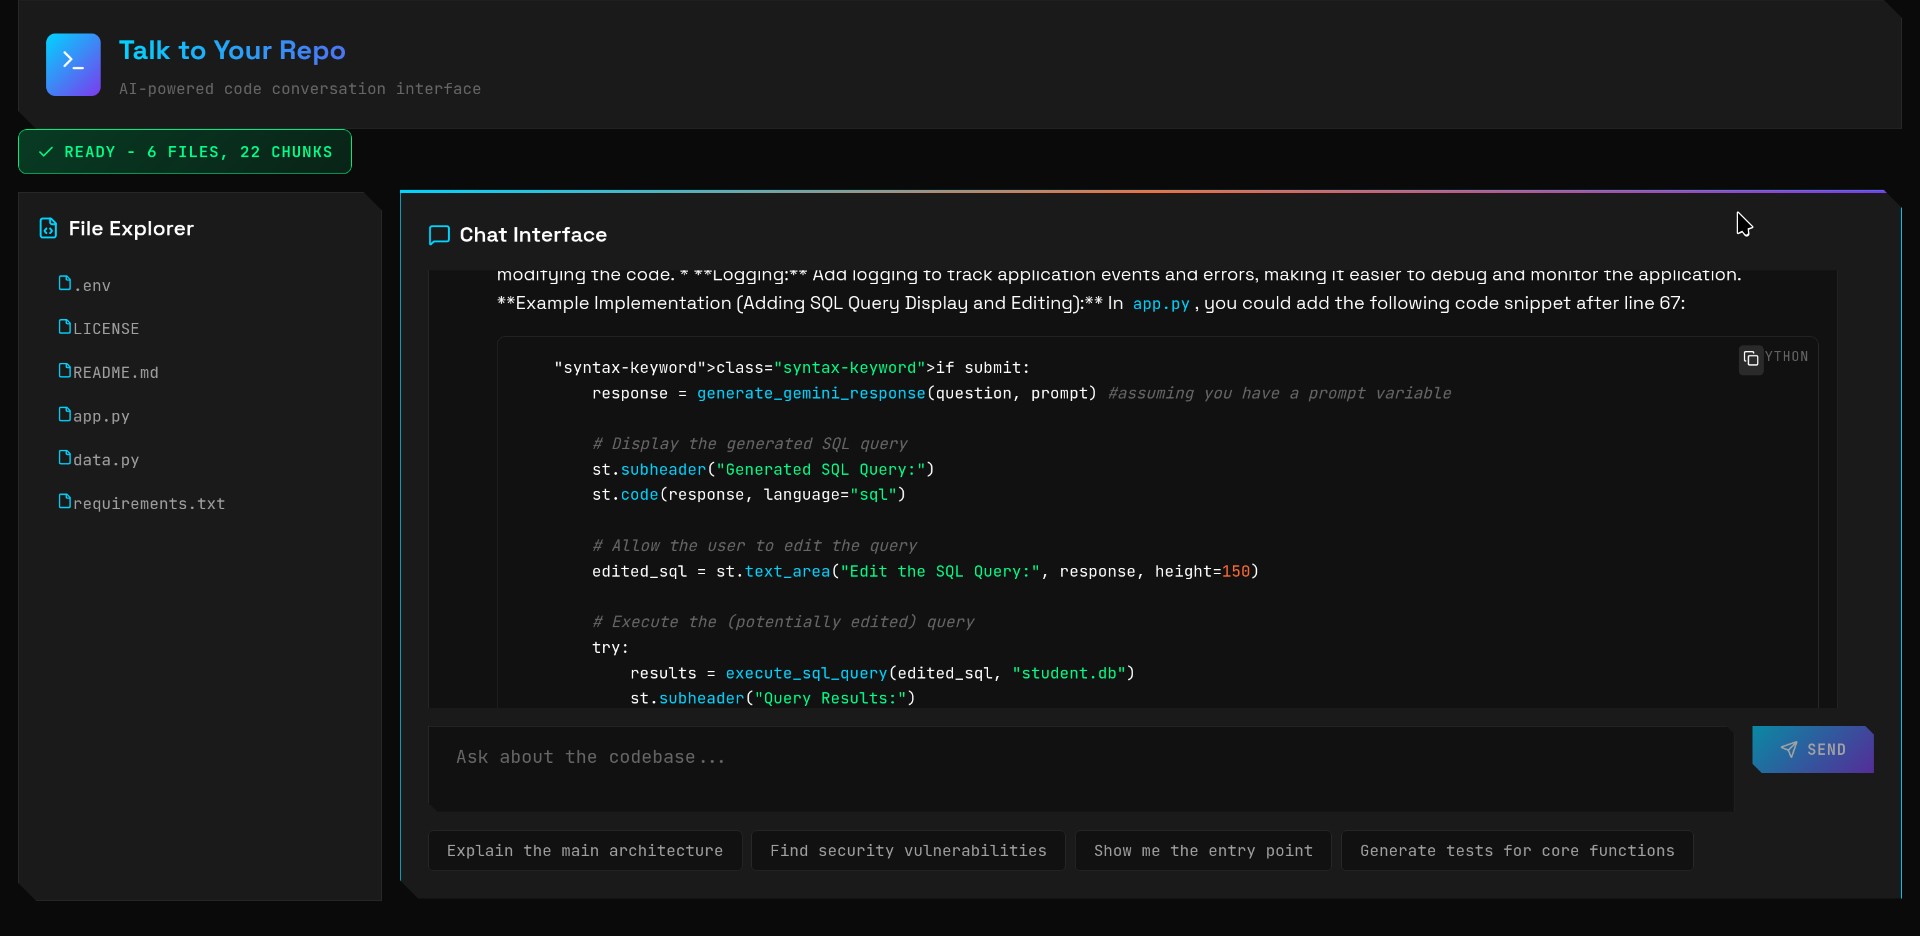Open data.py in the file explorer
This screenshot has width=1920, height=936.
(105, 460)
